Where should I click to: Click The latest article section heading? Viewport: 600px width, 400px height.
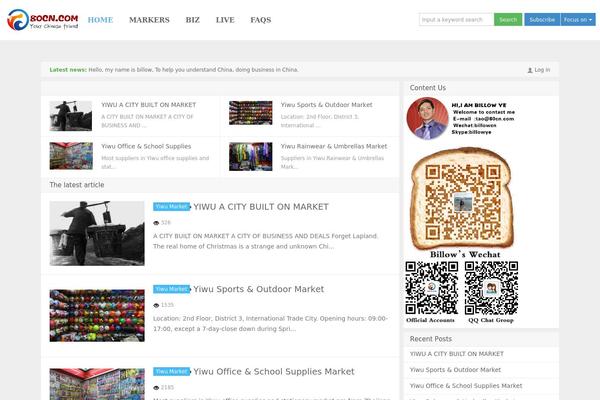coord(77,184)
